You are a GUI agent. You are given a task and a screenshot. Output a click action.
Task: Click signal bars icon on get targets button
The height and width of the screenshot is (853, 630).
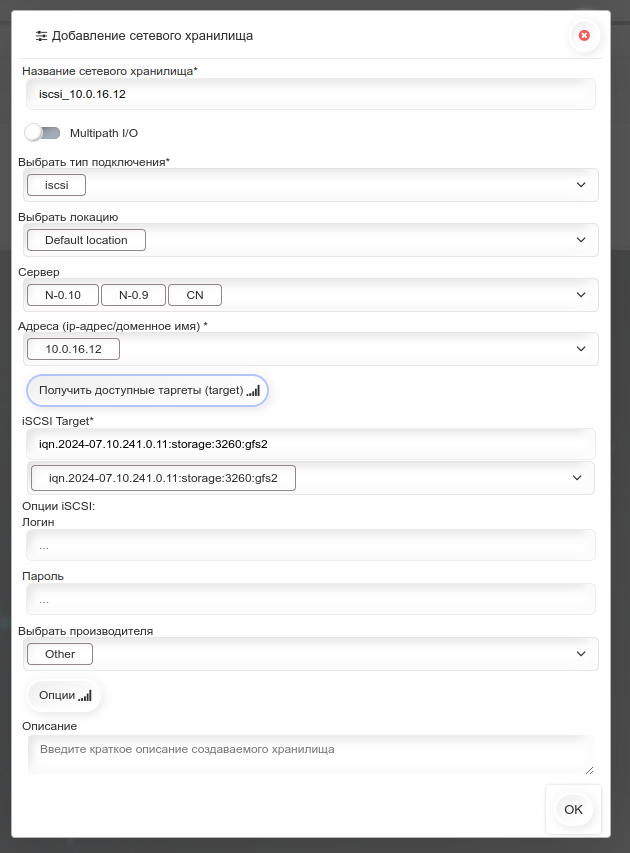coord(253,391)
